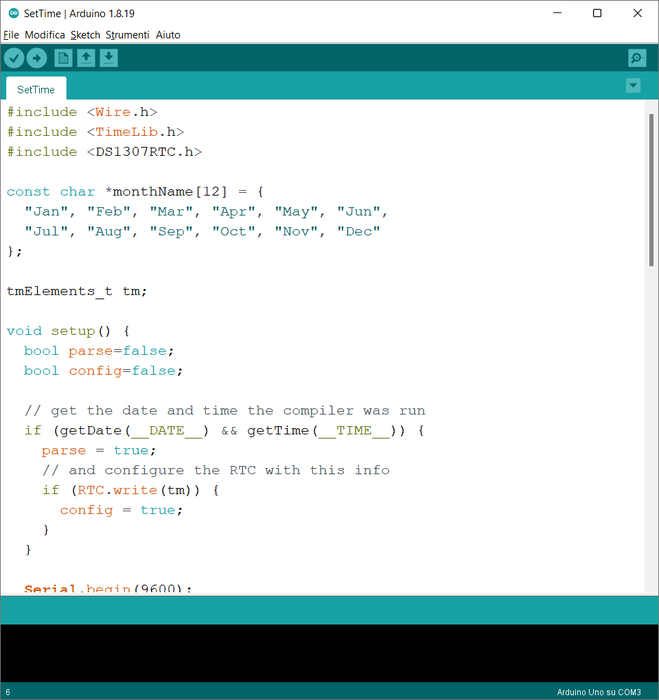Click the "Dec" string literal
The width and height of the screenshot is (659, 700).
(359, 231)
